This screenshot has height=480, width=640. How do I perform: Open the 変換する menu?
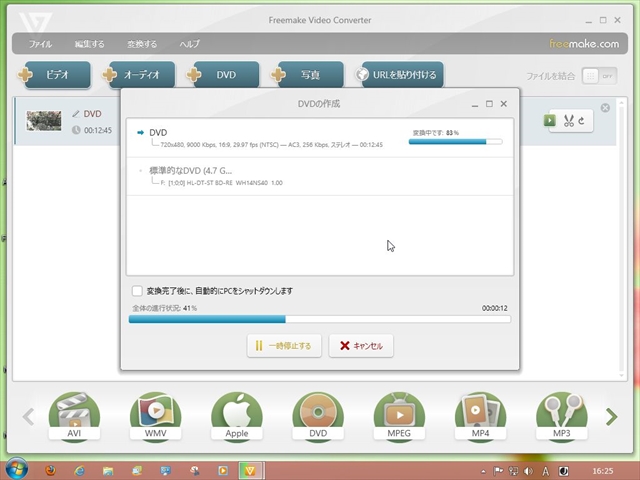pyautogui.click(x=141, y=44)
